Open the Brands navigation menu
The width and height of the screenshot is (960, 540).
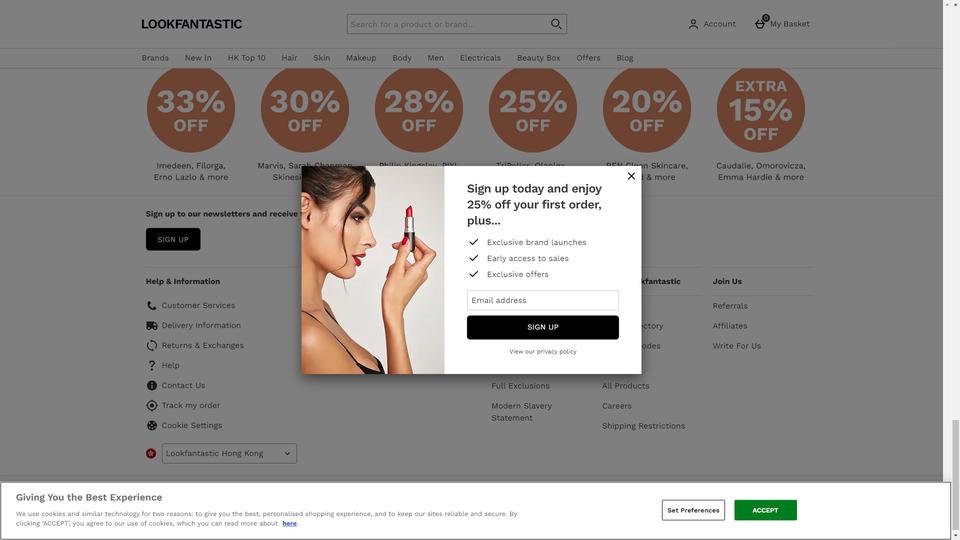[x=155, y=58]
